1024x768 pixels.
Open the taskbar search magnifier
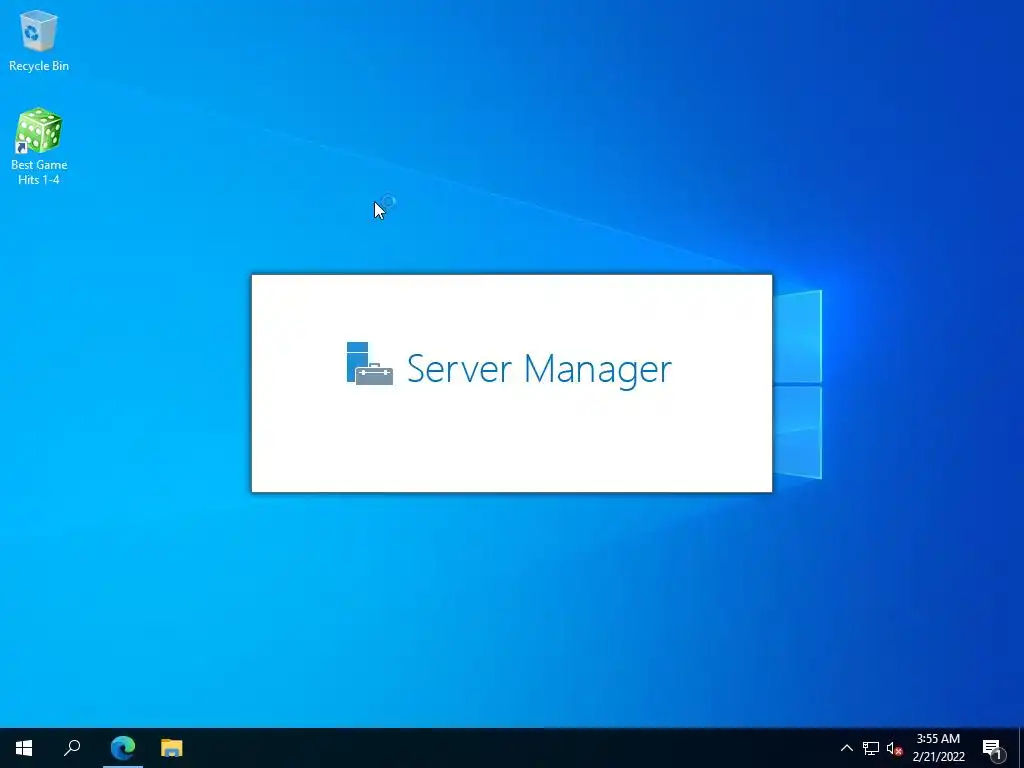tap(72, 748)
